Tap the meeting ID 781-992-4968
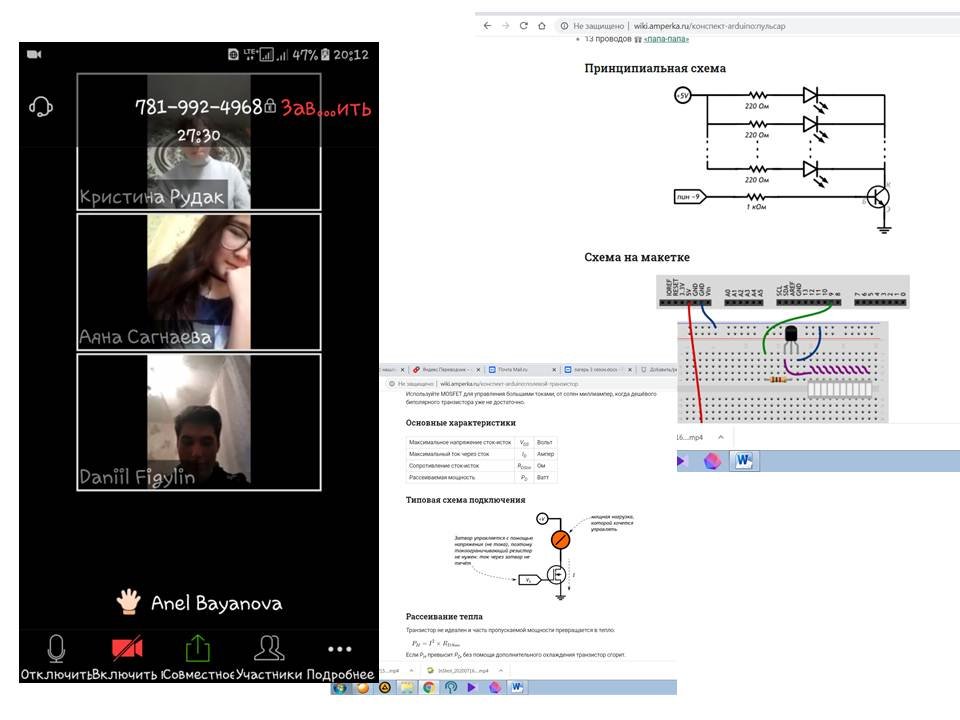This screenshot has width=960, height=720. click(x=198, y=107)
